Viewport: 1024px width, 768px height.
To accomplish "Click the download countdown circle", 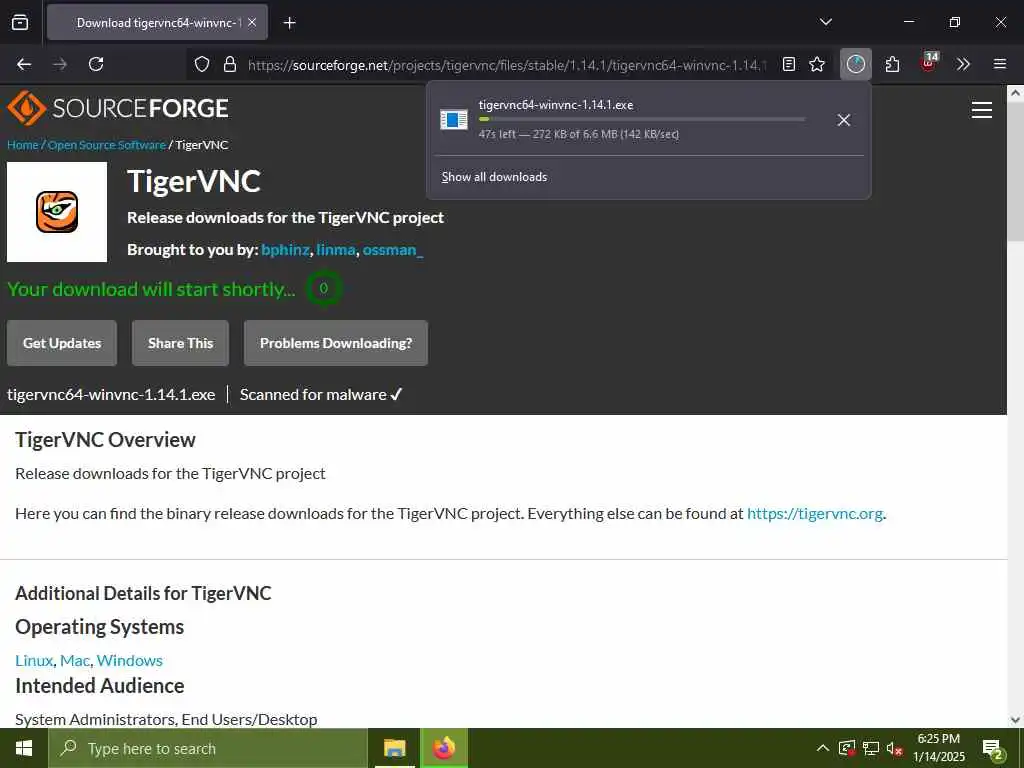I will (323, 288).
